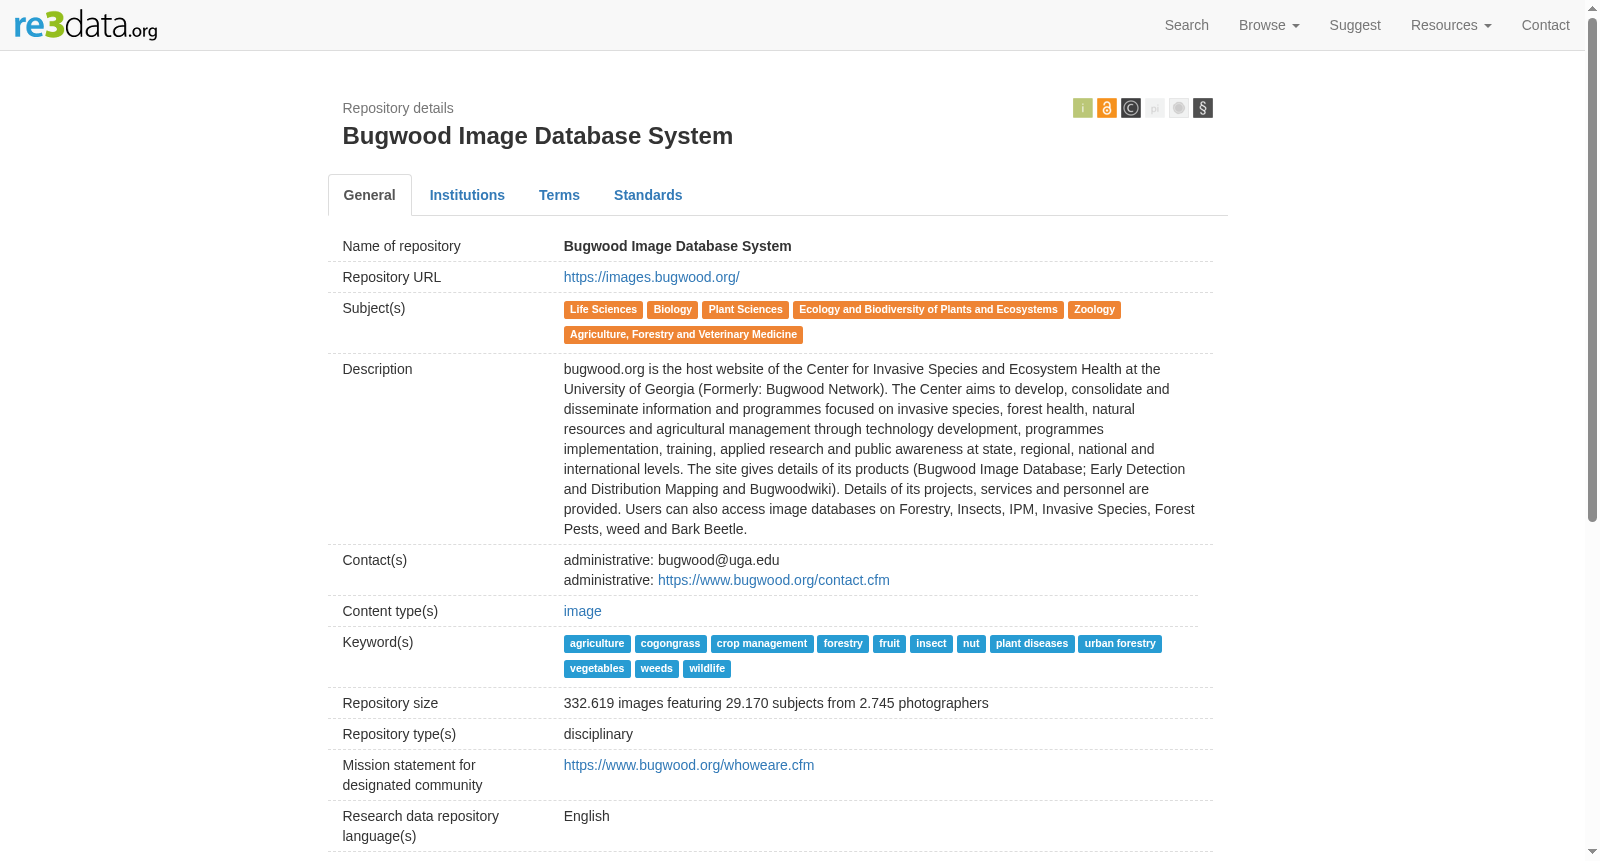Expand the Browse dropdown menu
The image size is (1600, 861).
1269,25
